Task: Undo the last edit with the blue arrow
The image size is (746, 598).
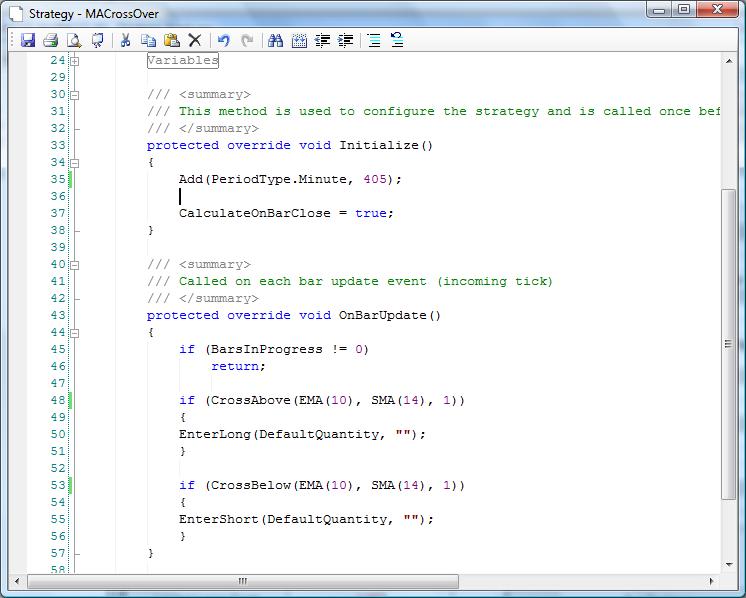Action: (223, 40)
